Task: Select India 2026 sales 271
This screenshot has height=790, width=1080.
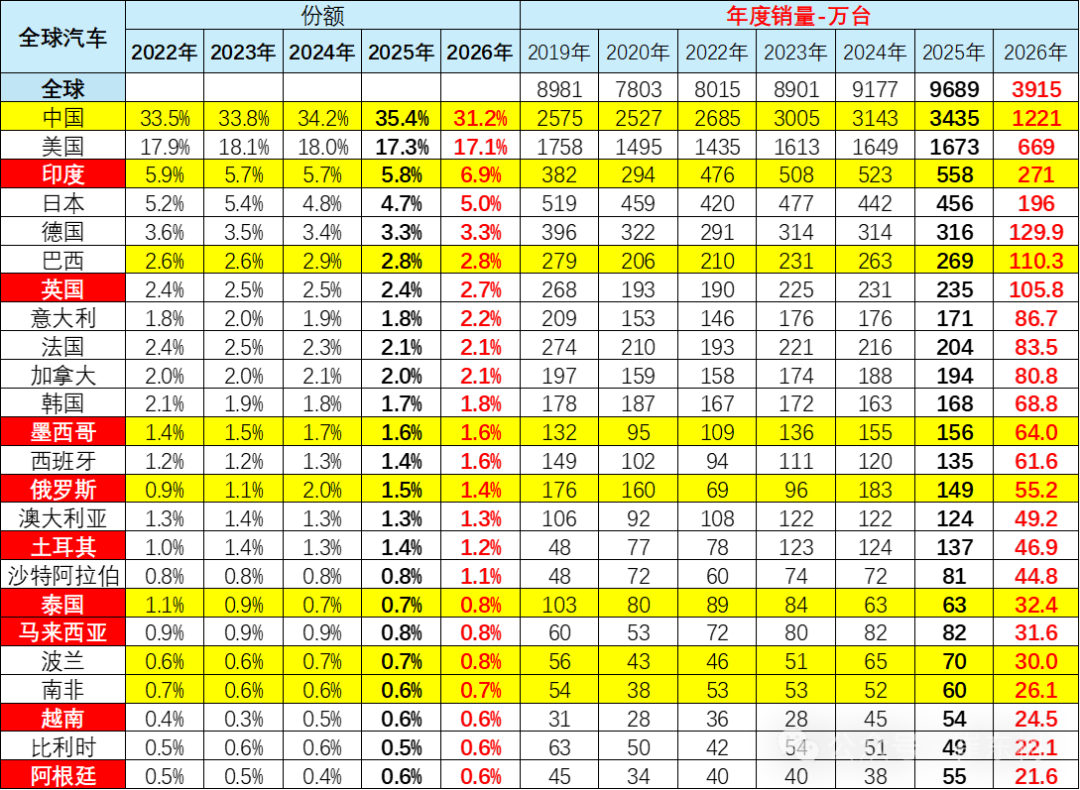Action: point(1036,175)
